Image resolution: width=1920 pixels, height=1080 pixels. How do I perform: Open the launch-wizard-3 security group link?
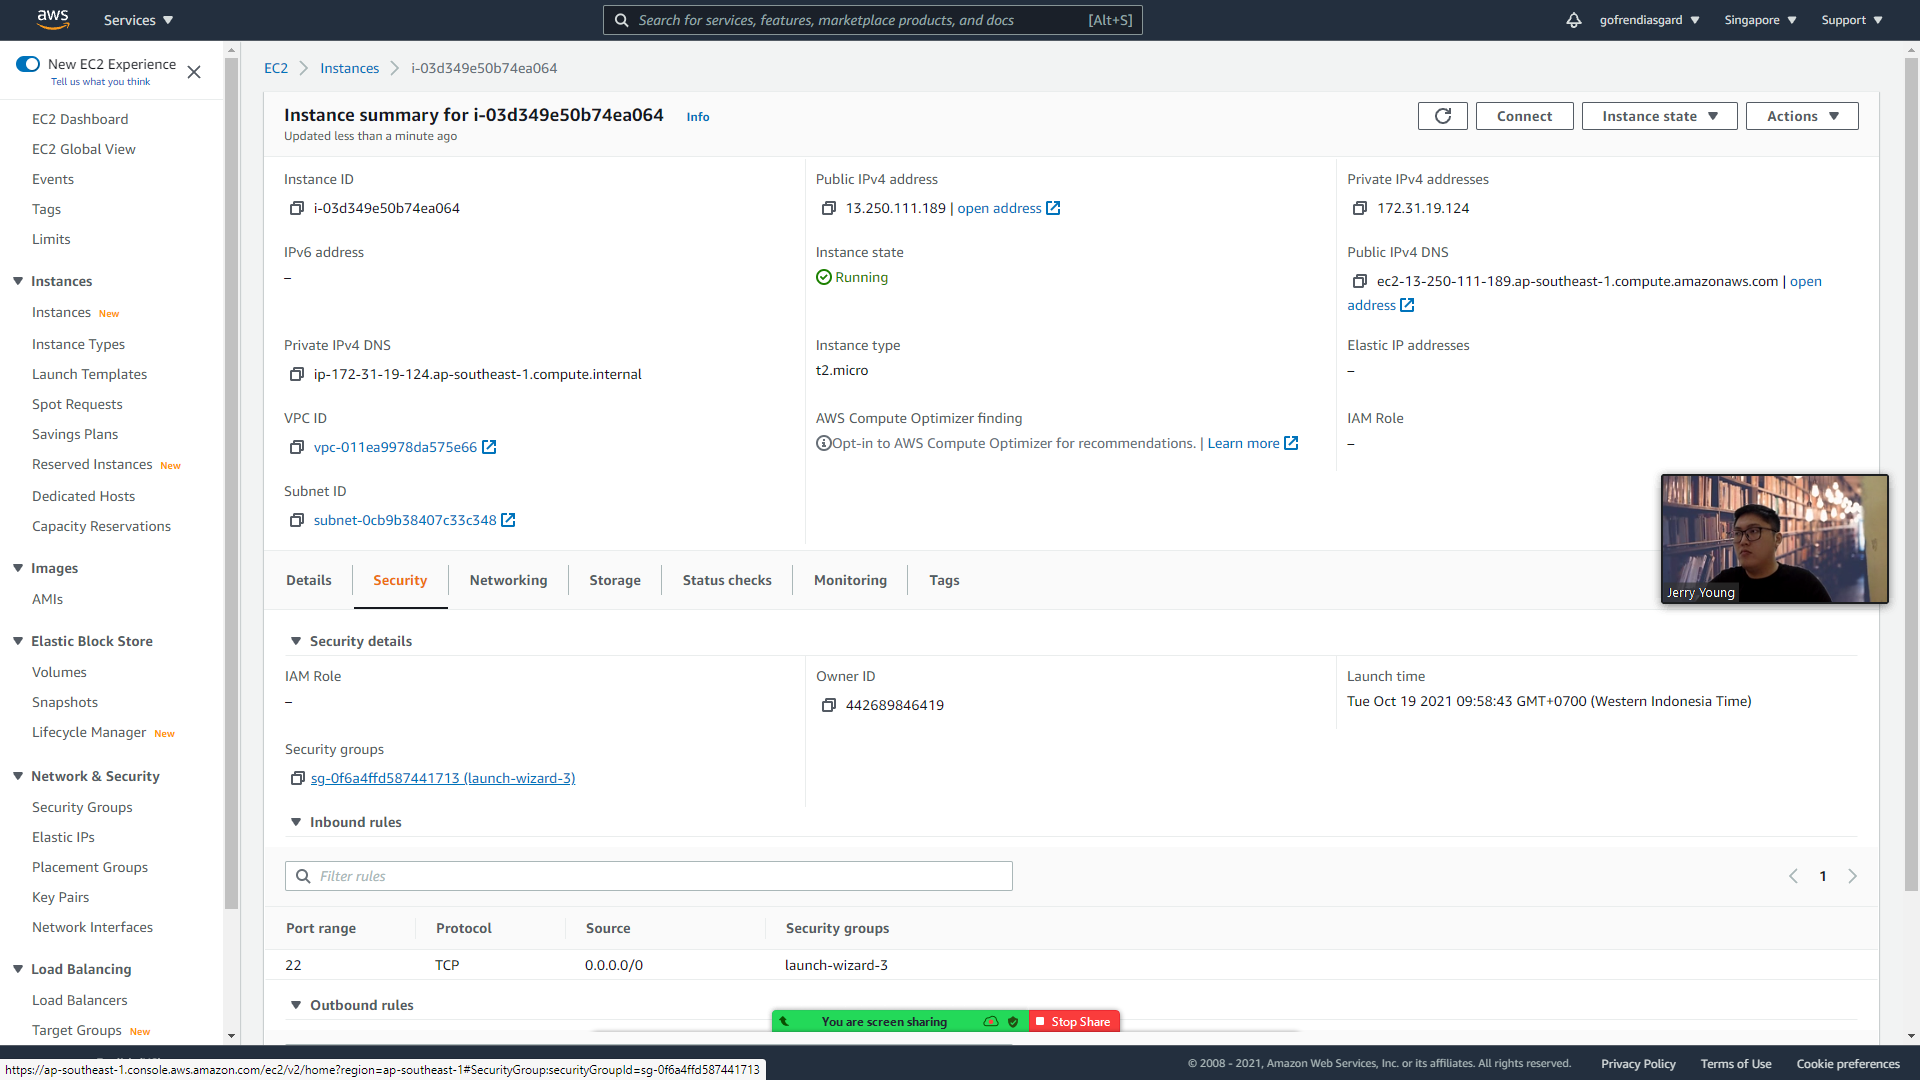(x=442, y=778)
